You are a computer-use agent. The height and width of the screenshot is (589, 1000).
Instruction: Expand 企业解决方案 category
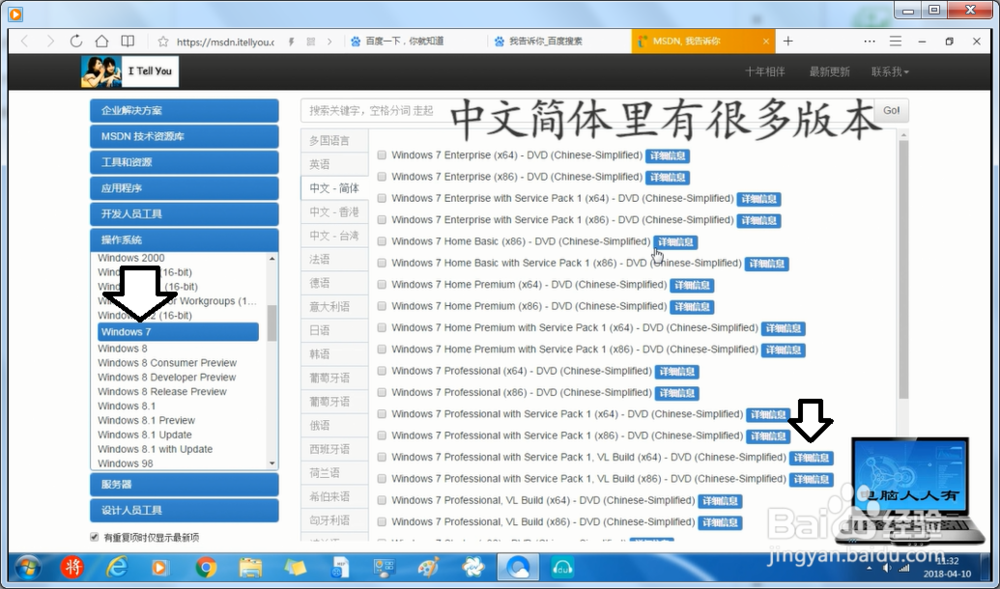coord(184,110)
